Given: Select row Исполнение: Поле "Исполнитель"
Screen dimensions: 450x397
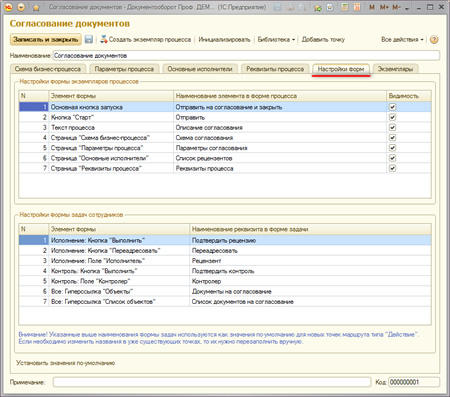Looking at the screenshot, I should 225,261.
